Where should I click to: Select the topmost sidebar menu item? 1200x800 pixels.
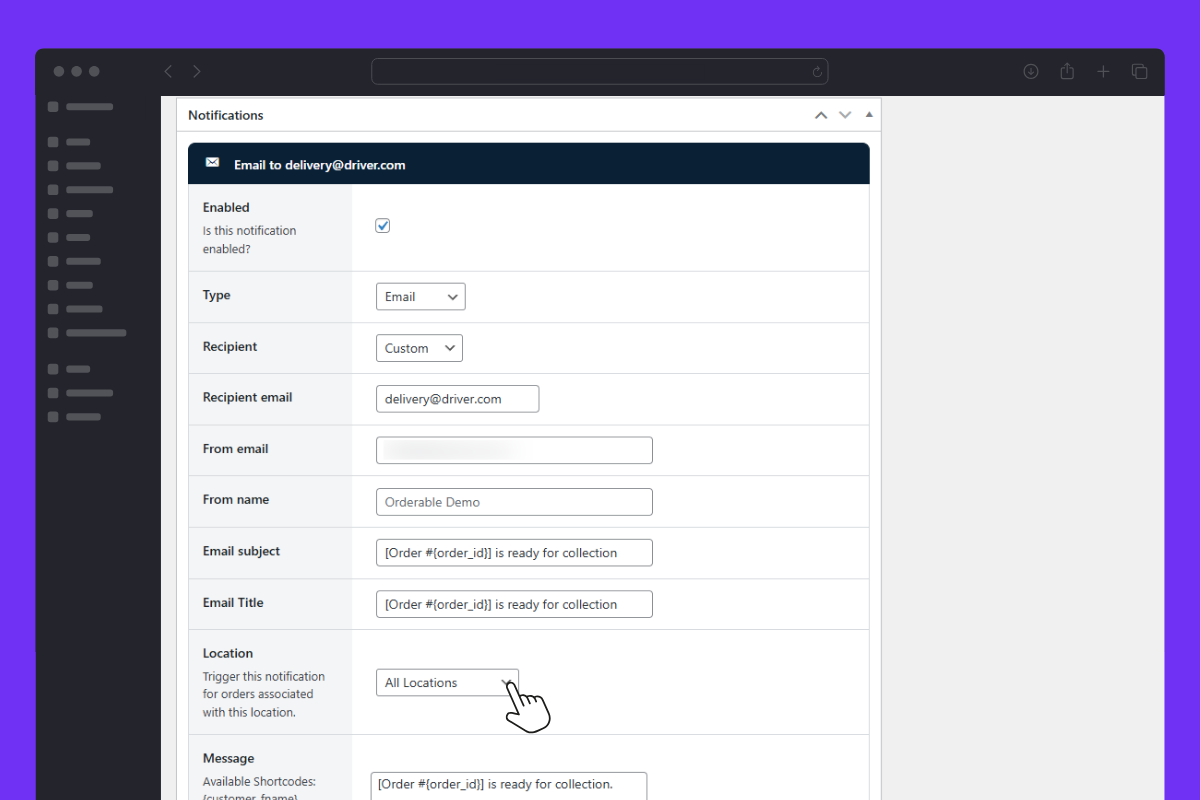point(80,106)
